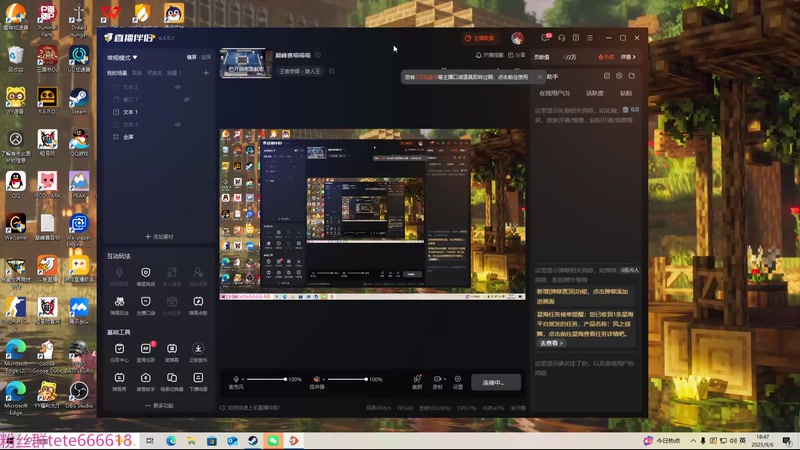The width and height of the screenshot is (800, 450).
Task: Open the hamburger menu in title bar
Action: coord(590,38)
